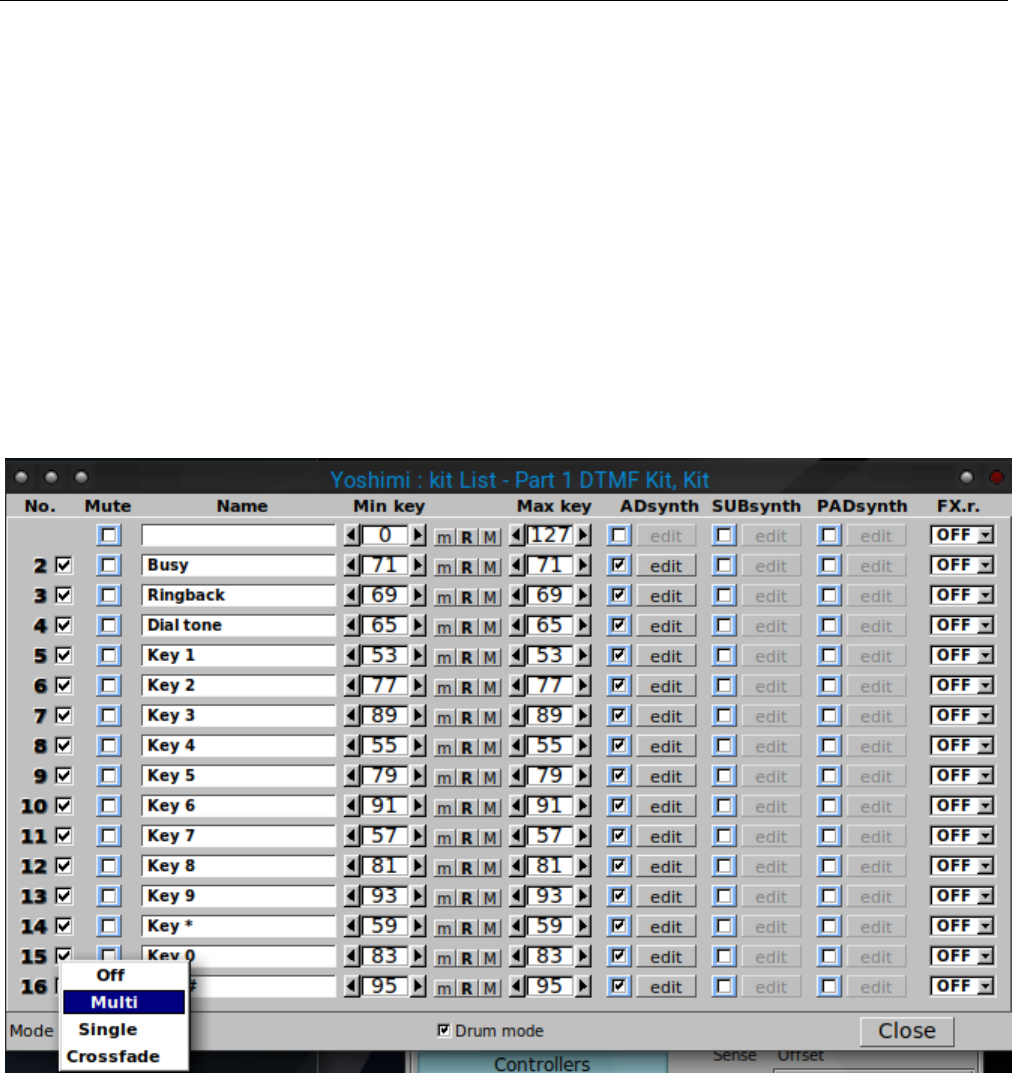The image size is (1012, 1073).
Task: Click the Min key 53 value on Key 1 row
Action: (385, 656)
